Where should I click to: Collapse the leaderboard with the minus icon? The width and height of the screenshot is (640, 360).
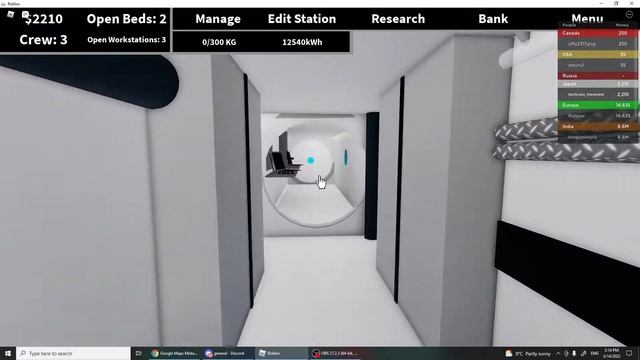[629, 14]
